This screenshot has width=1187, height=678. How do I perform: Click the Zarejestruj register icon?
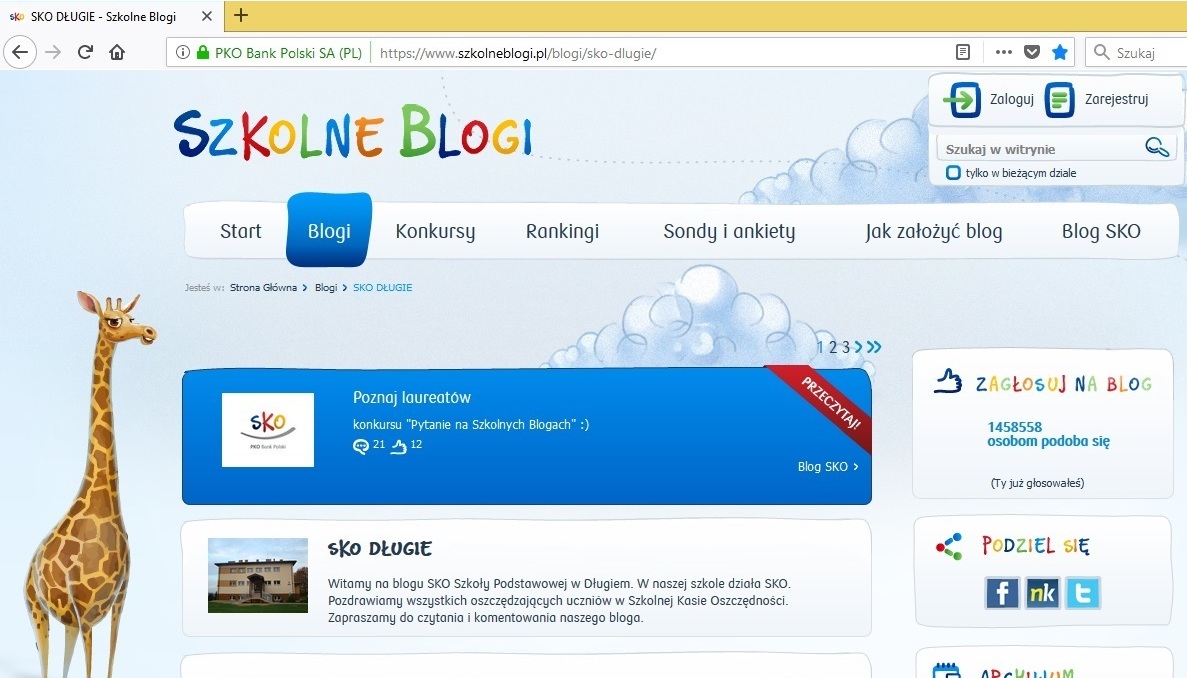point(1059,99)
